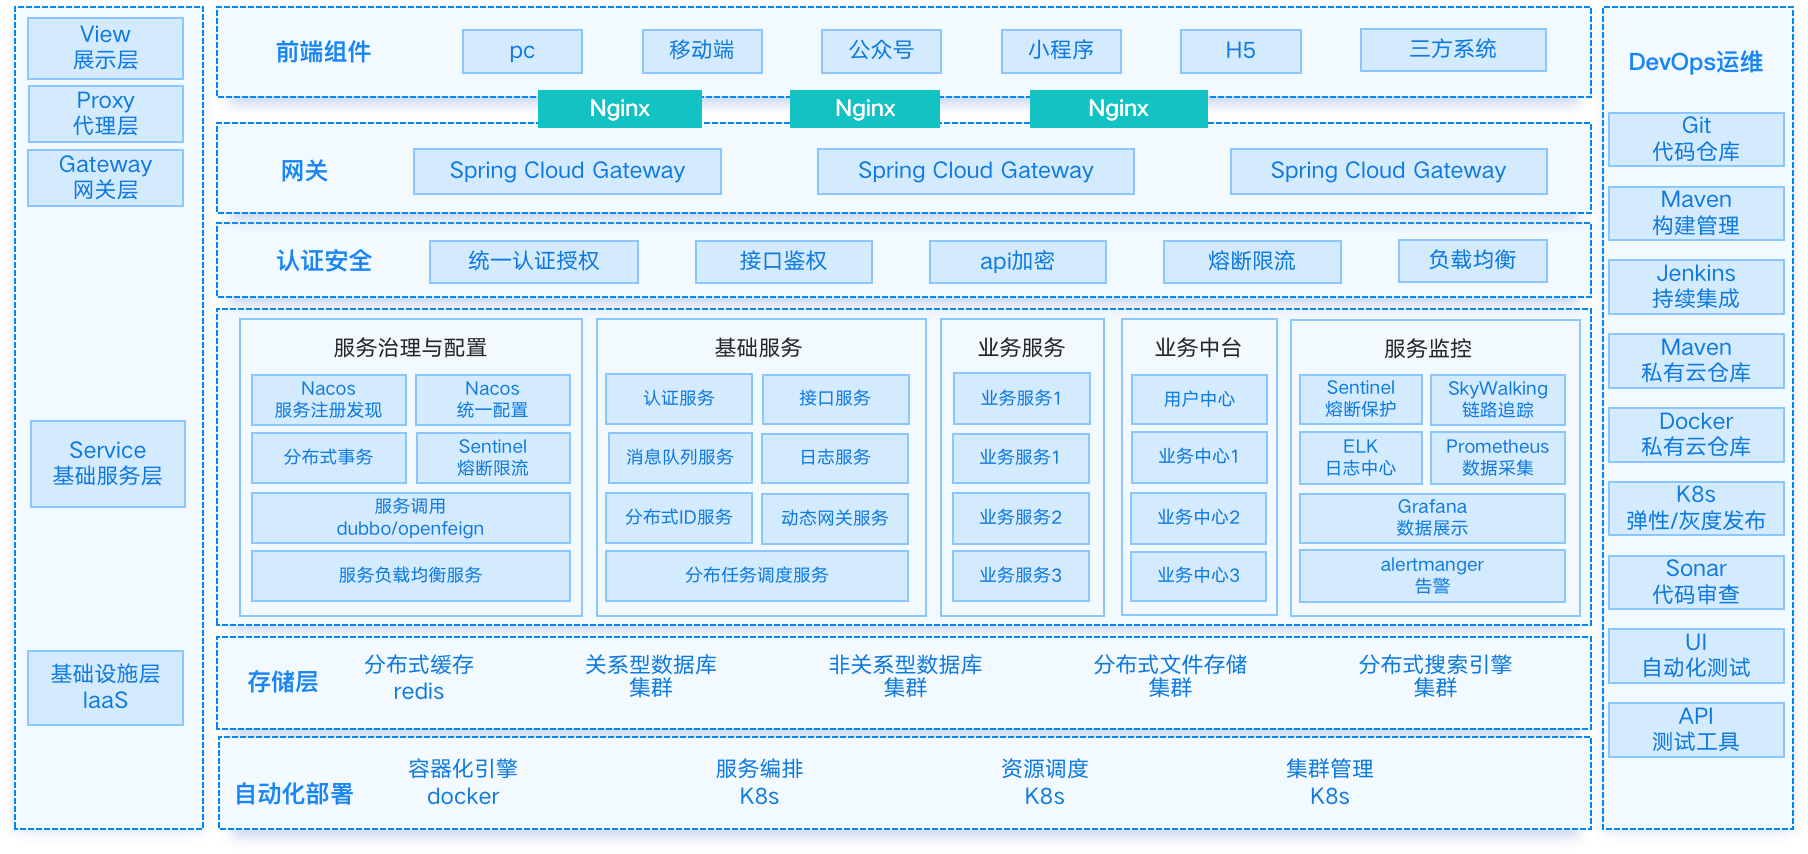
Task: Select the 认证服务 box
Action: pyautogui.click(x=679, y=399)
